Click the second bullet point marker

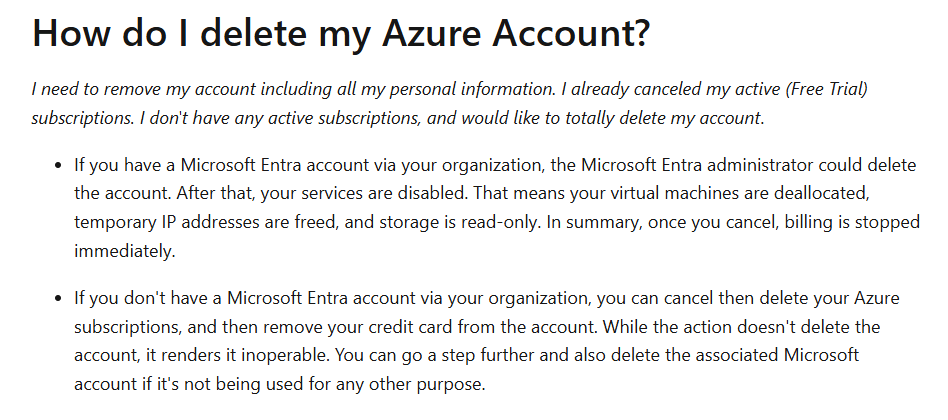click(x=58, y=299)
